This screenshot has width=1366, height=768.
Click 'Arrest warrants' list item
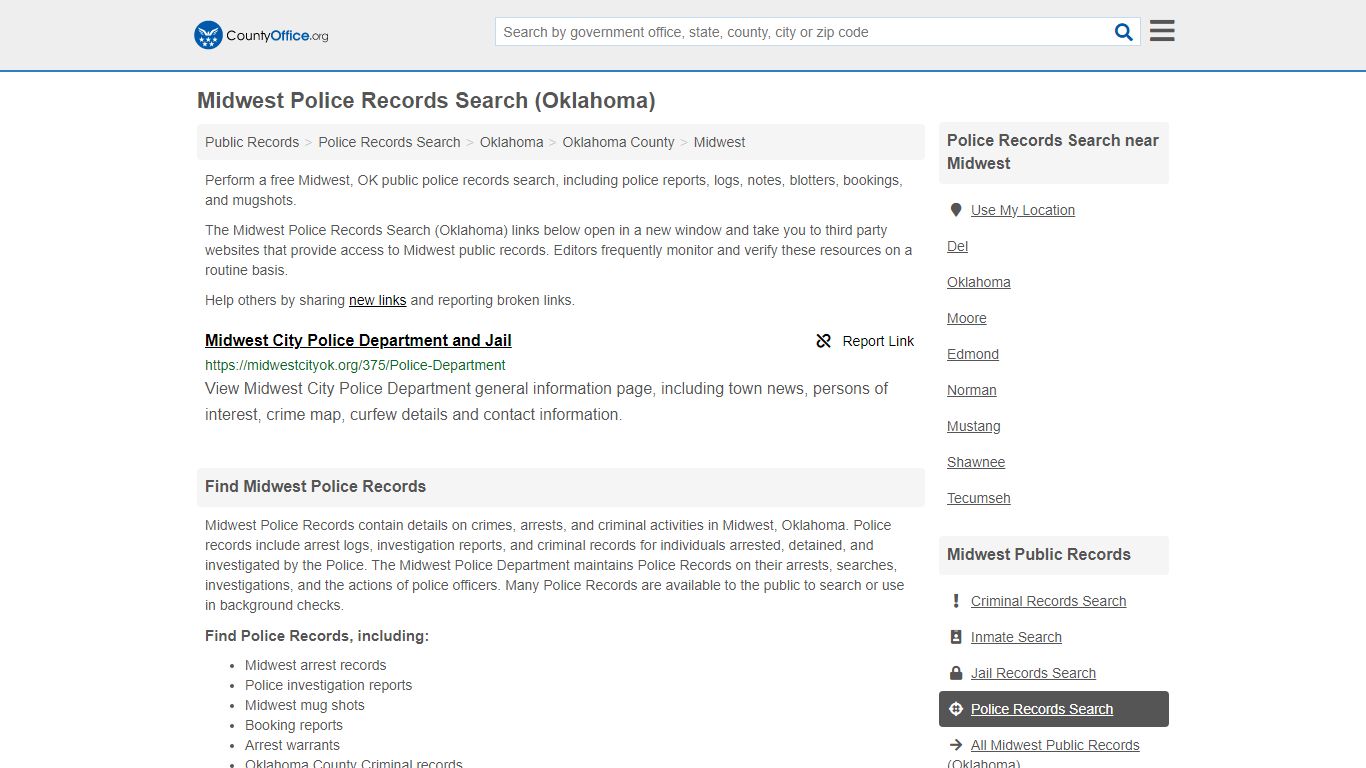292,745
